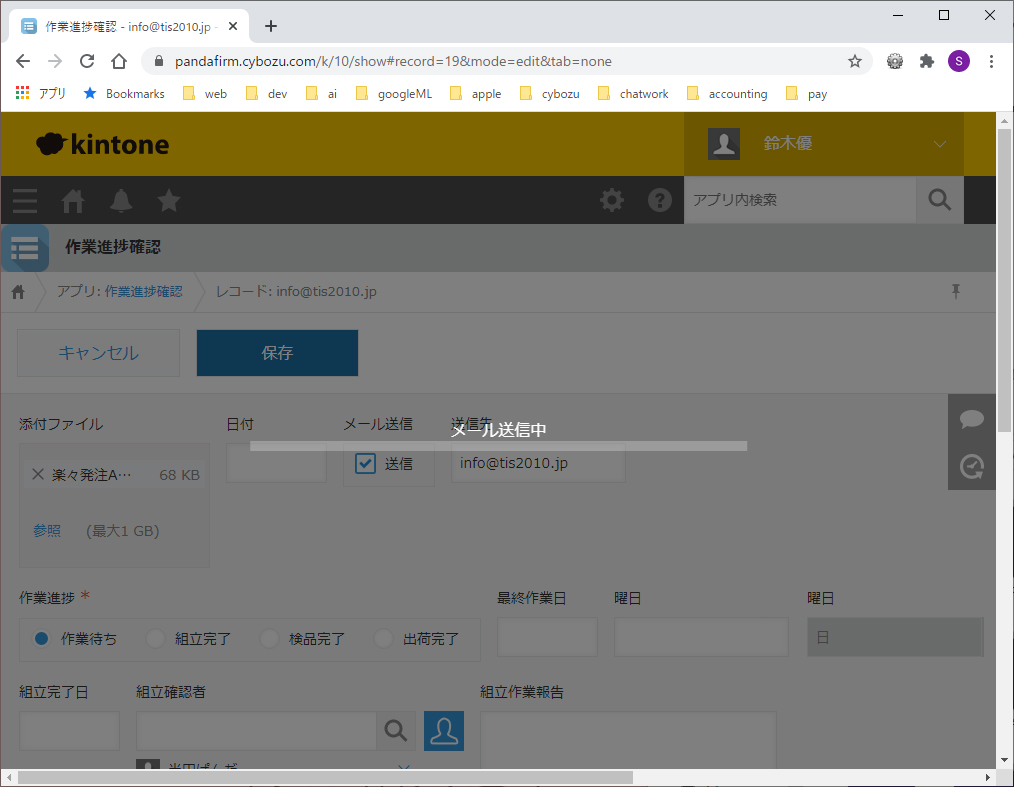Open the change history clock icon

pyautogui.click(x=971, y=466)
